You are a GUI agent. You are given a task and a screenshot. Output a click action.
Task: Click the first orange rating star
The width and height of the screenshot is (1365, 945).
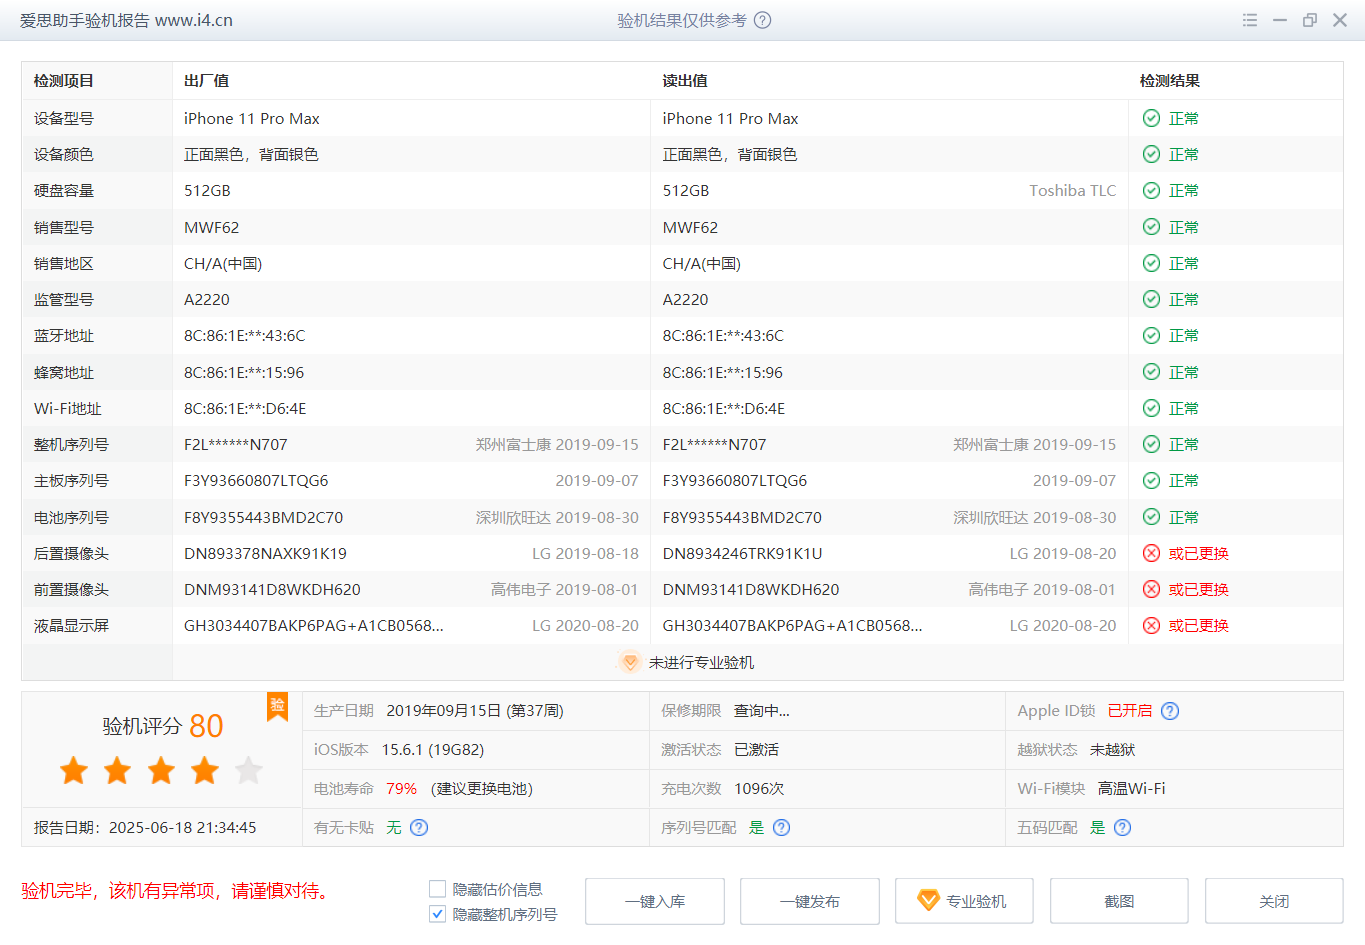click(x=74, y=770)
